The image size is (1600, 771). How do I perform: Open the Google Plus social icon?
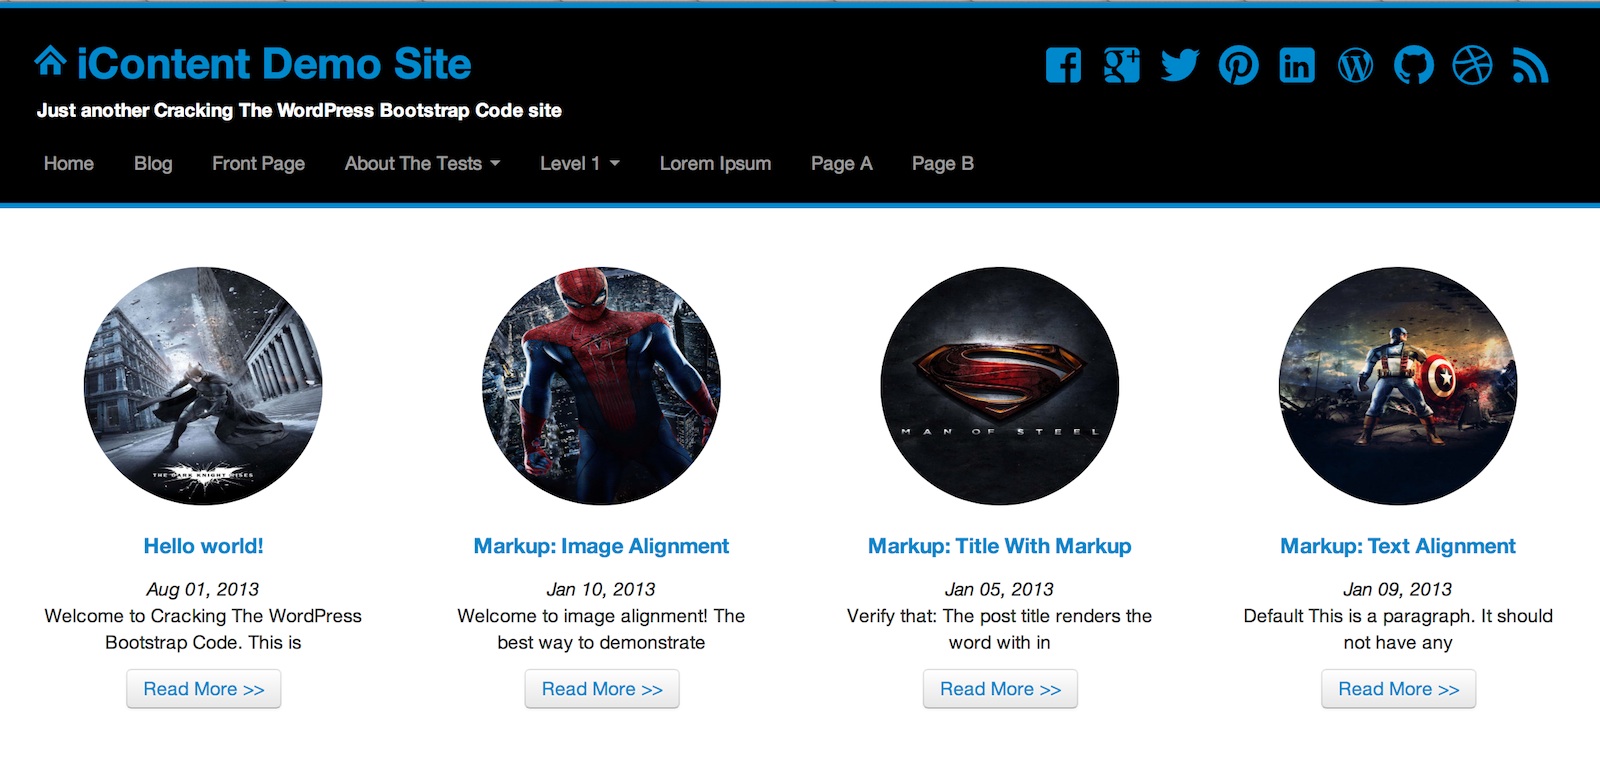point(1121,66)
